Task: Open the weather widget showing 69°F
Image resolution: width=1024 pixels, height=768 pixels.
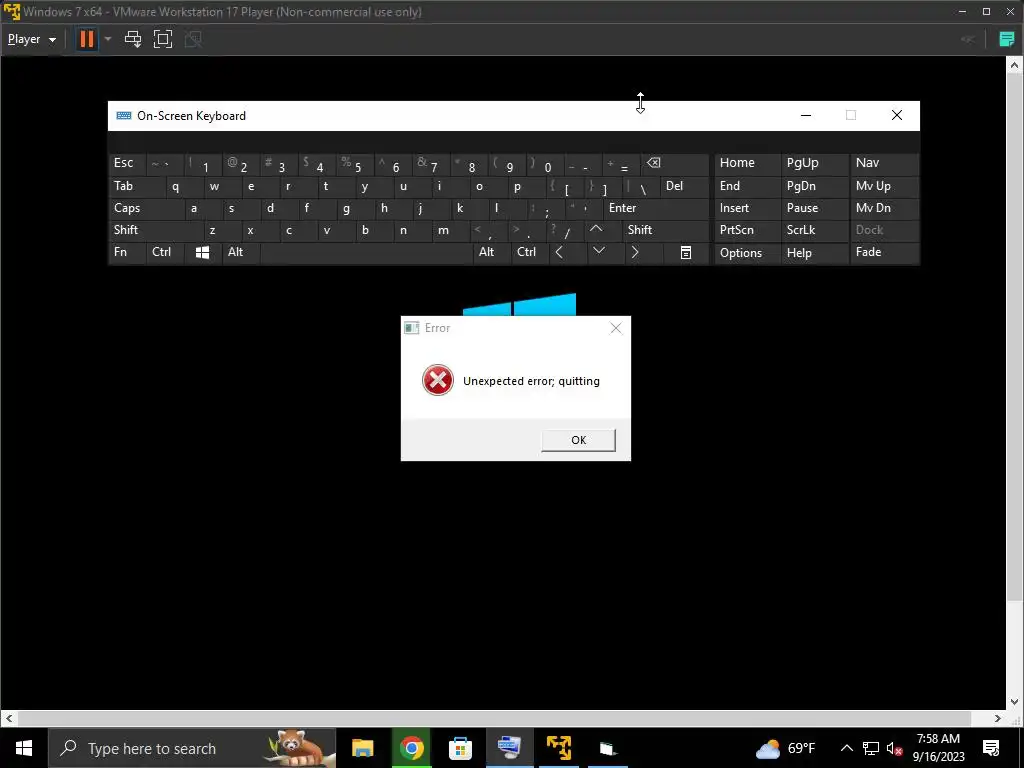Action: pyautogui.click(x=786, y=748)
